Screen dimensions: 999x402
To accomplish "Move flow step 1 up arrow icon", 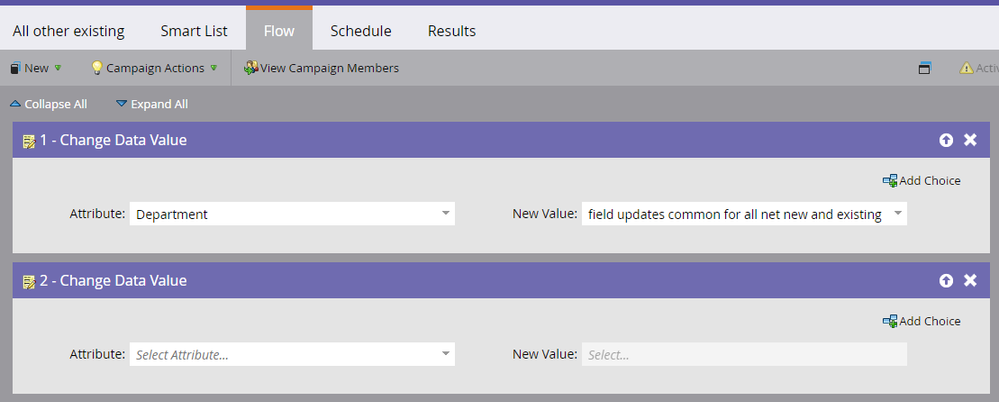I will [946, 140].
